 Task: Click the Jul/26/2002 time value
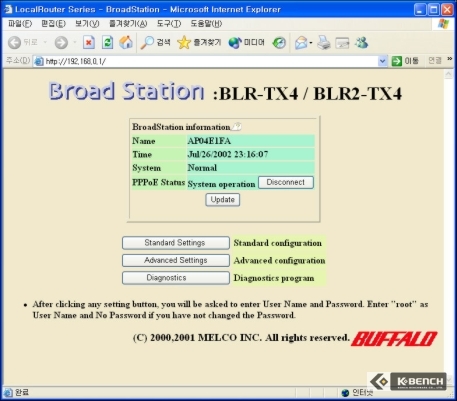pos(228,154)
